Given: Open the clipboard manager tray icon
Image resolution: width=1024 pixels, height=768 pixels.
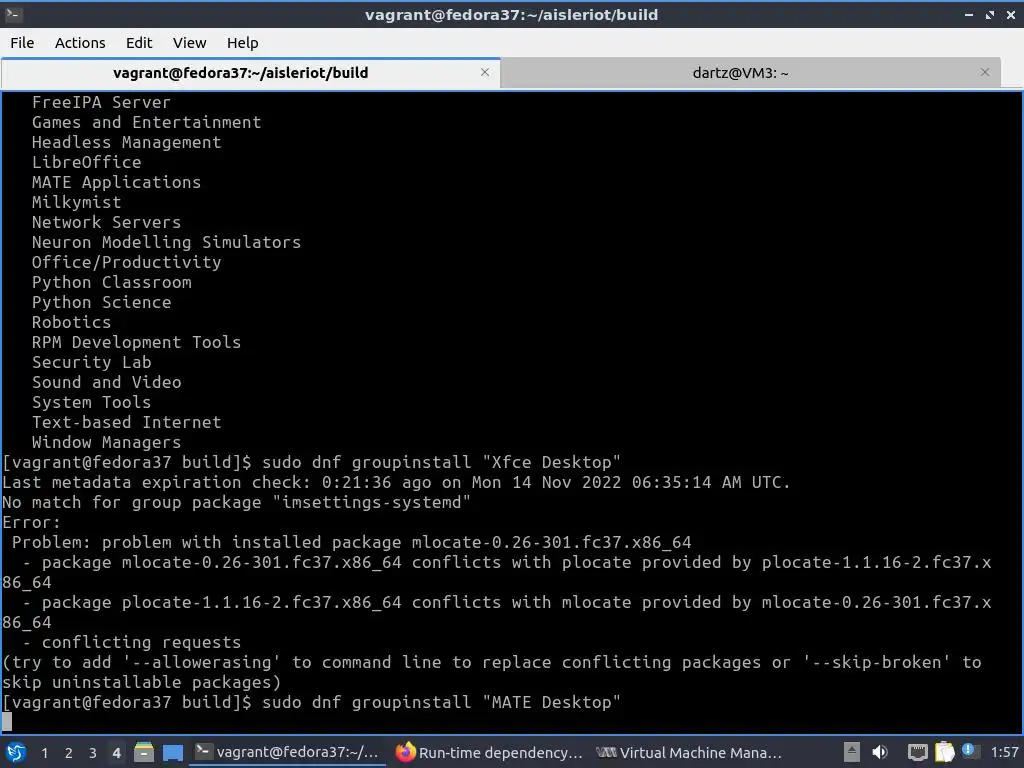Looking at the screenshot, I should pos(945,752).
